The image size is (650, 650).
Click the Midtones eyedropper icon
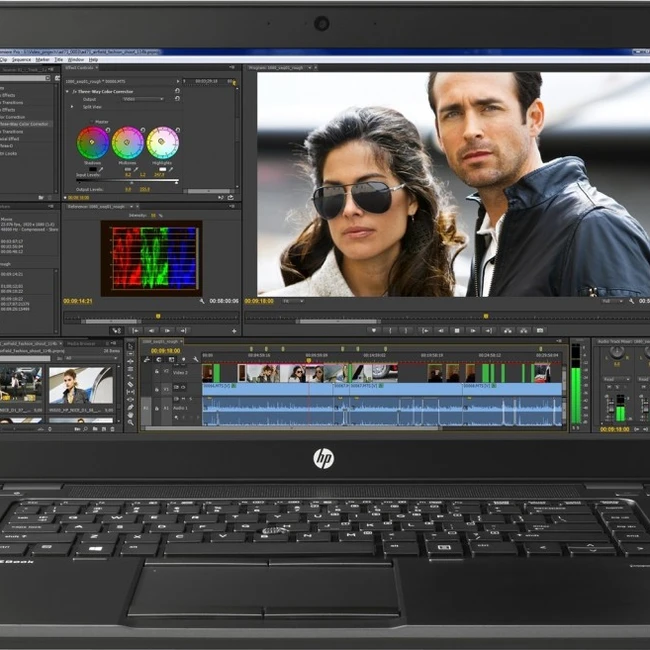click(136, 170)
